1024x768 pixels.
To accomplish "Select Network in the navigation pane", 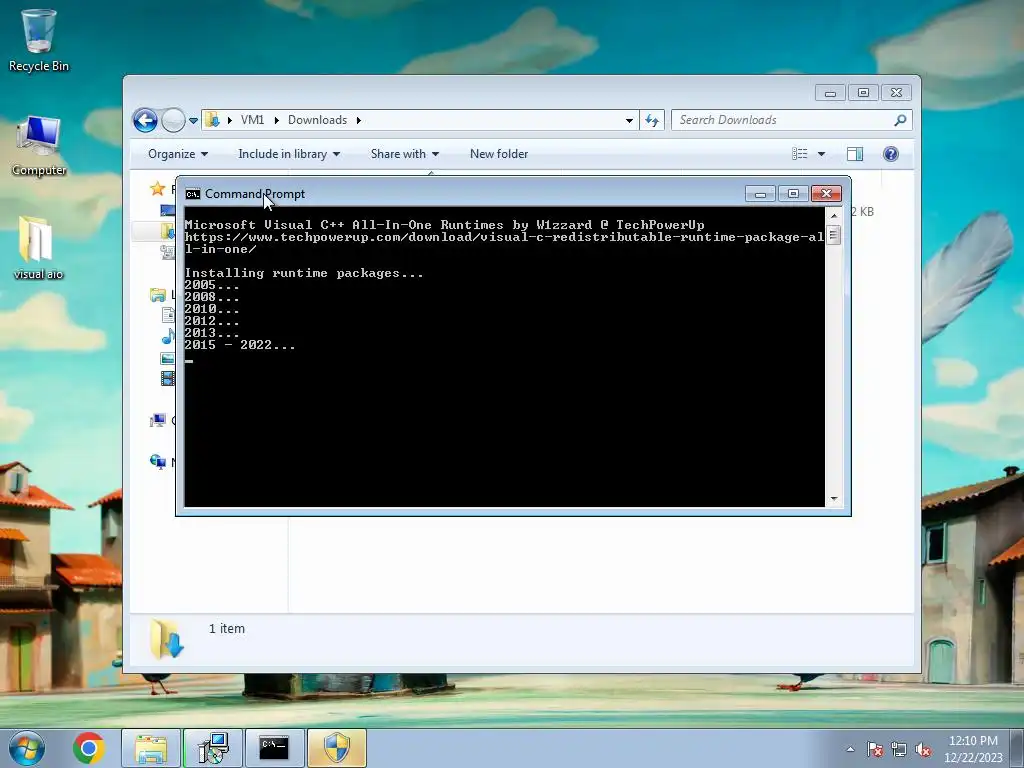I will 157,462.
